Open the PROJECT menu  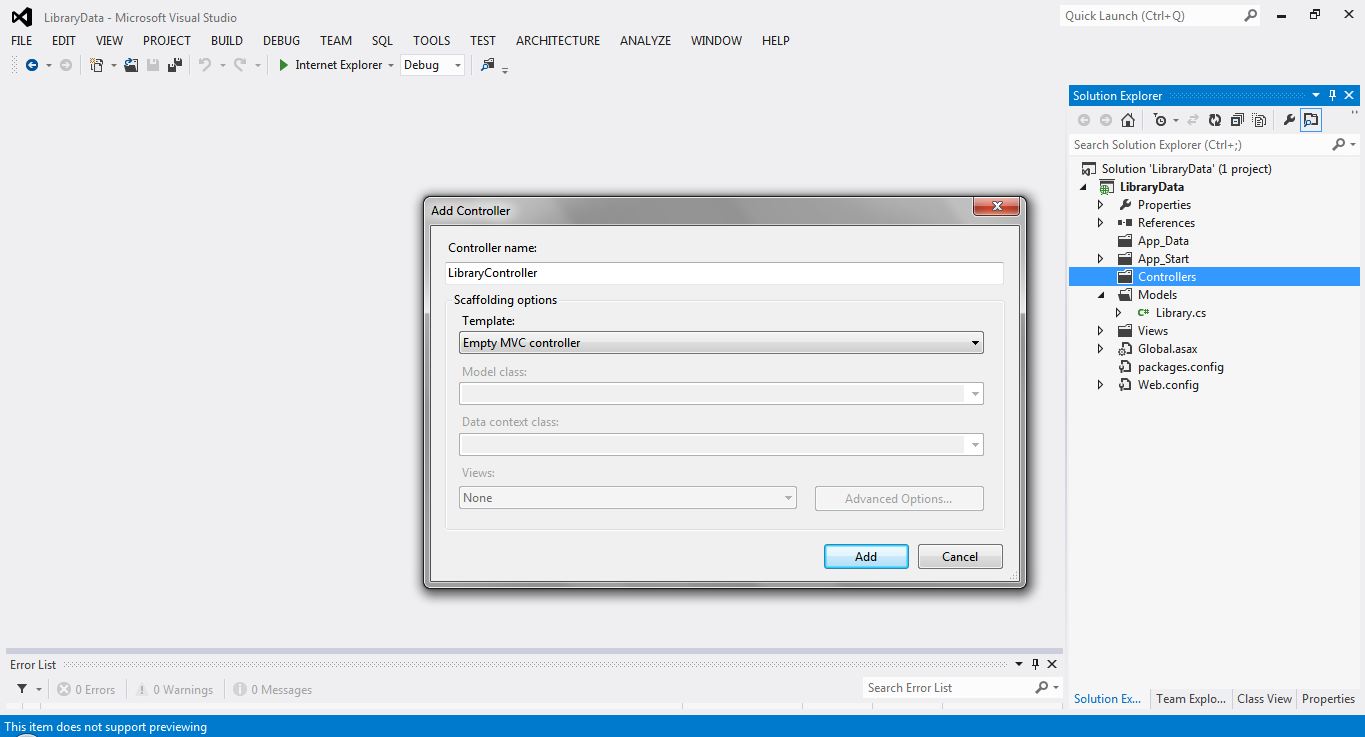point(167,41)
